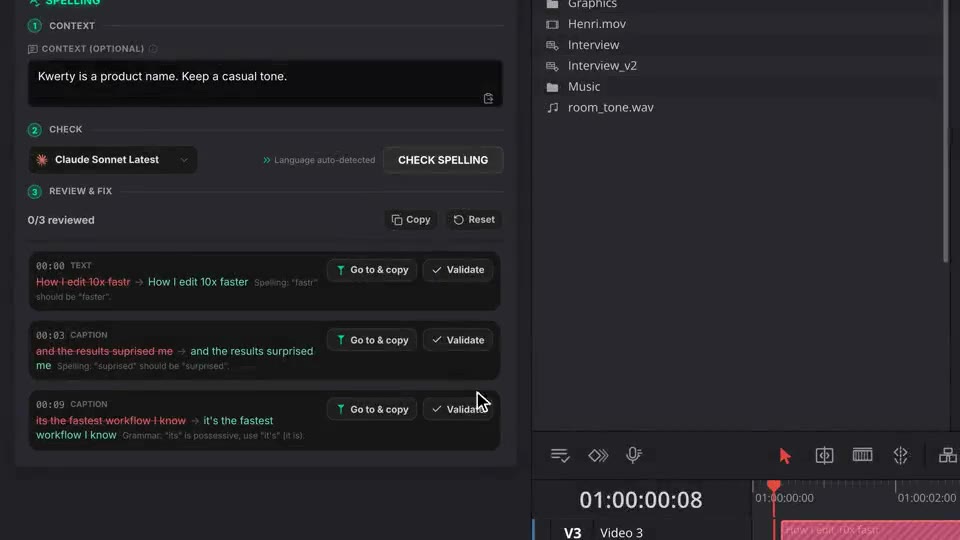Click the CHECK SPELLING button
This screenshot has width=960, height=540.
443,160
